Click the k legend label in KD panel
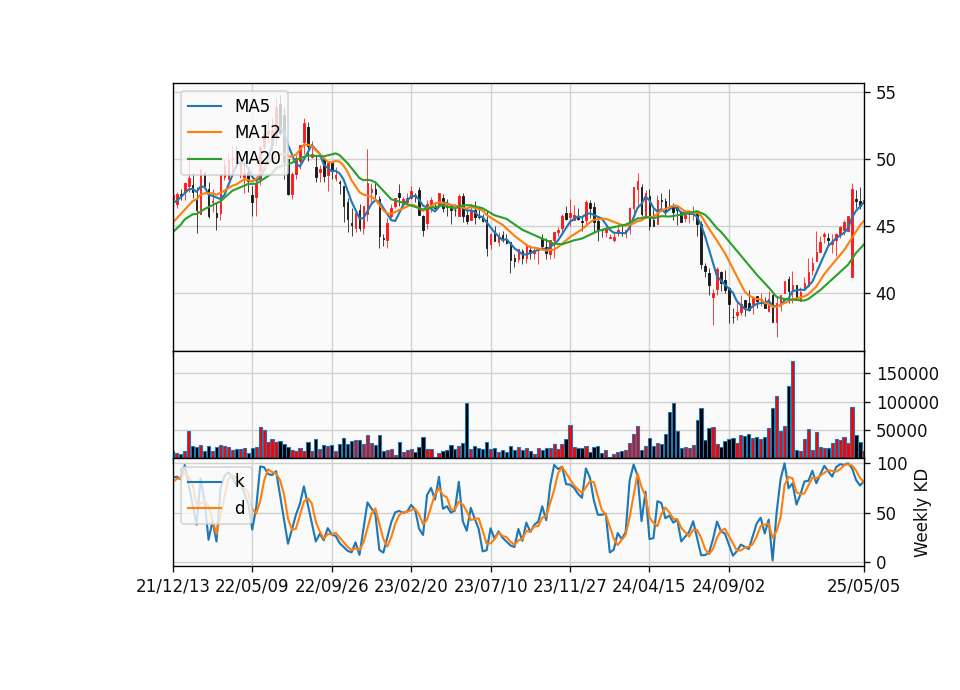 point(239,481)
